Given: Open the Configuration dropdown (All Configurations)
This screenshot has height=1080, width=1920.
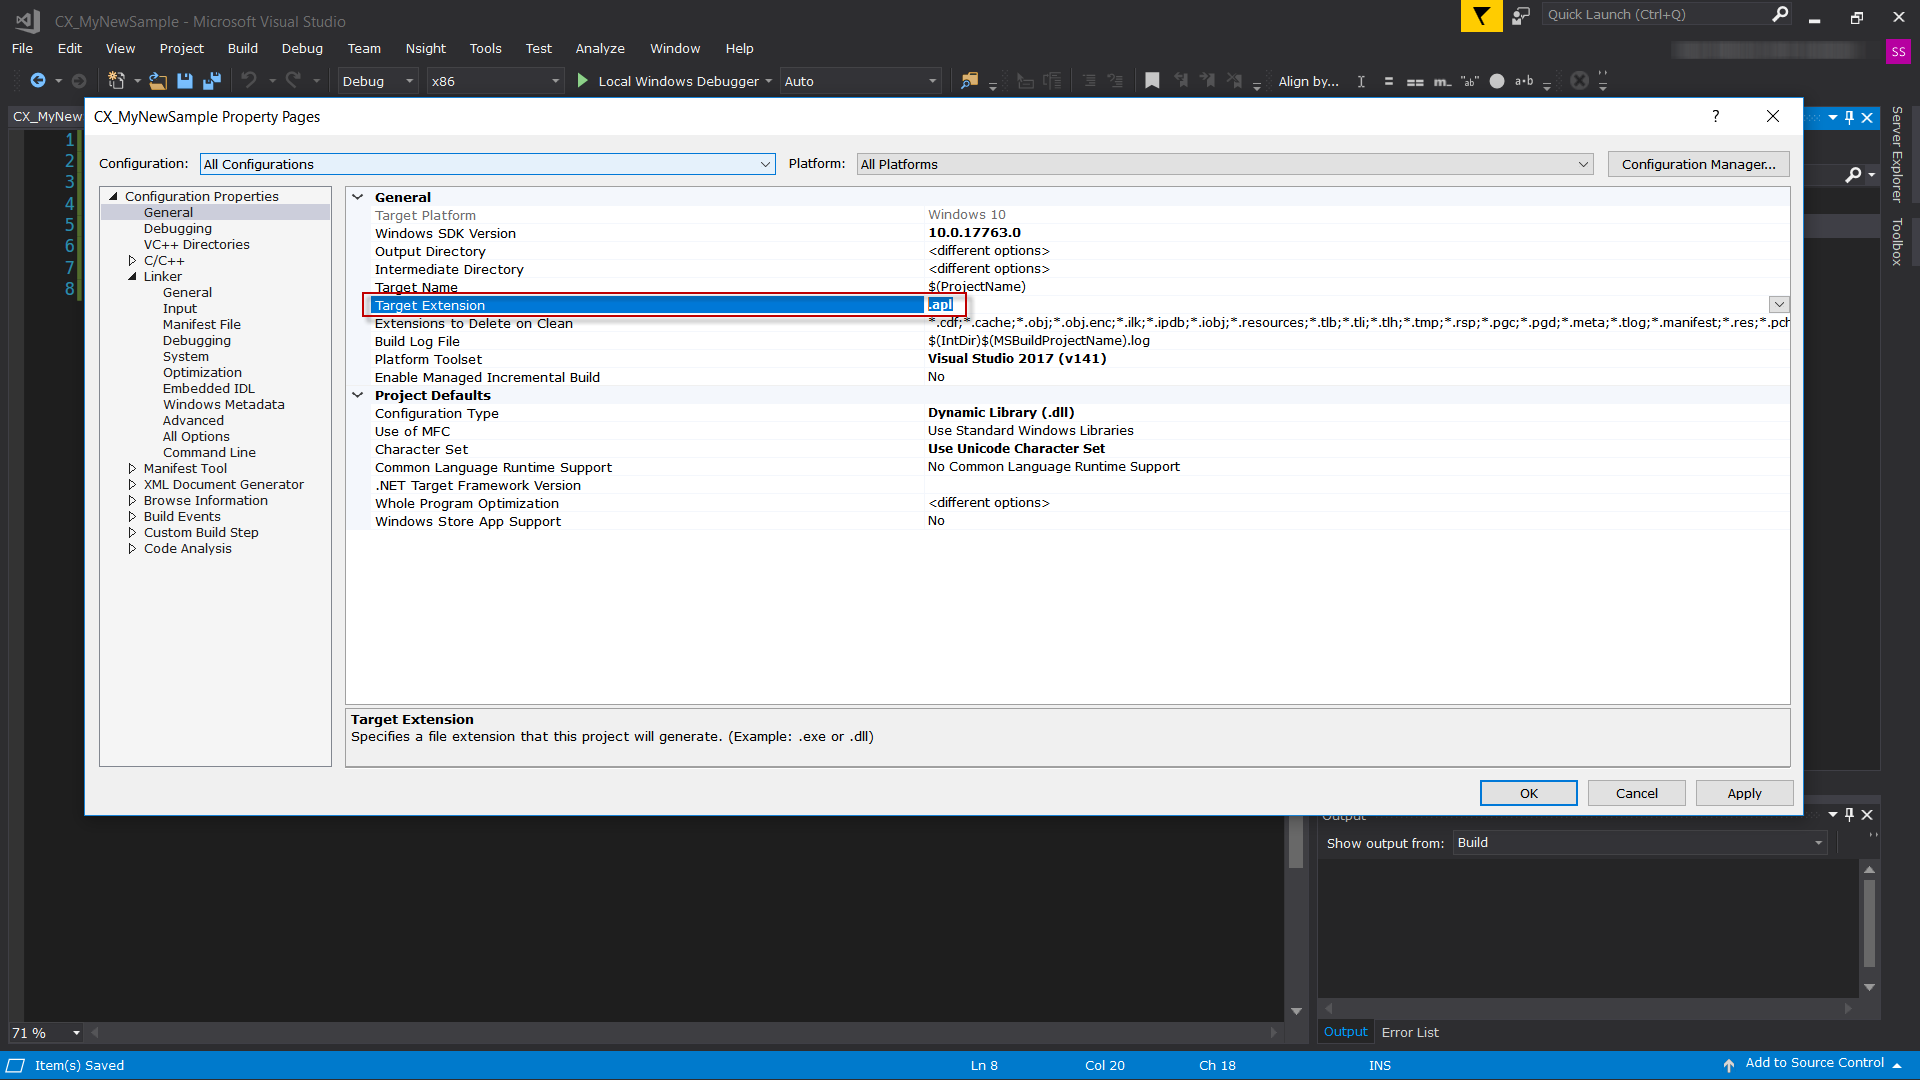Looking at the screenshot, I should pyautogui.click(x=487, y=164).
